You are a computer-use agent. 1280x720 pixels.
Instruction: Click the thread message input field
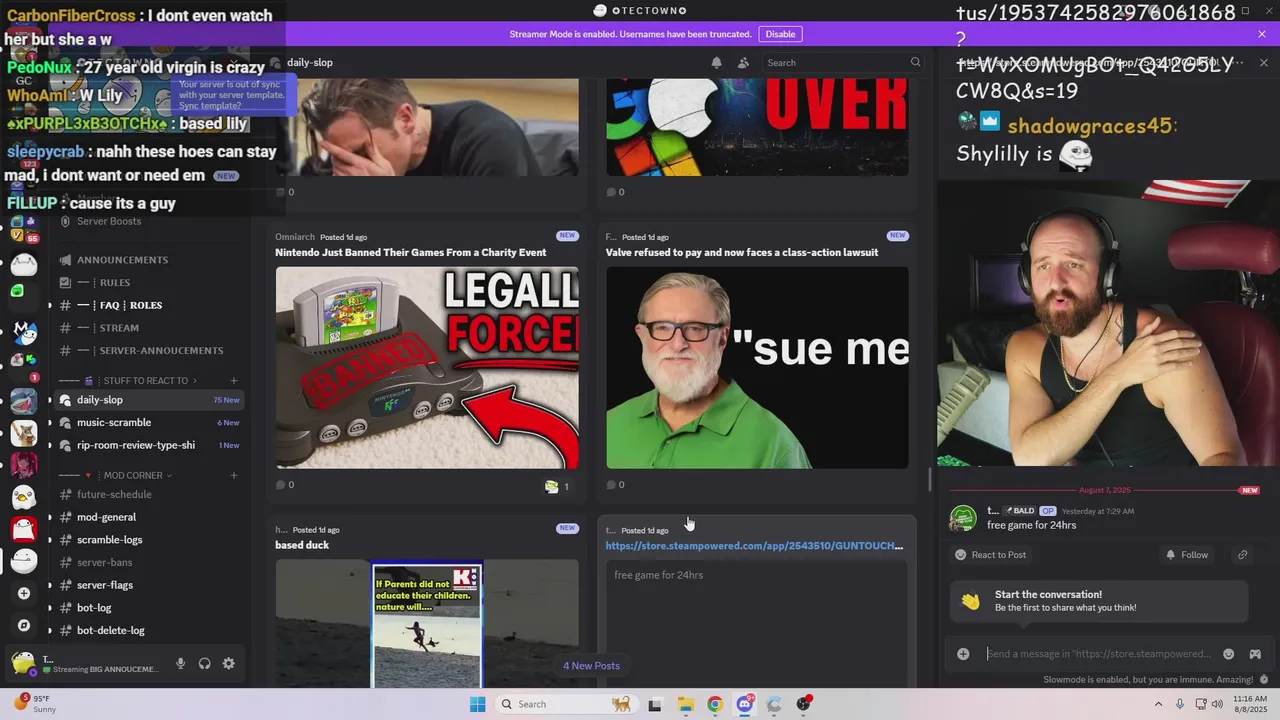click(1098, 654)
